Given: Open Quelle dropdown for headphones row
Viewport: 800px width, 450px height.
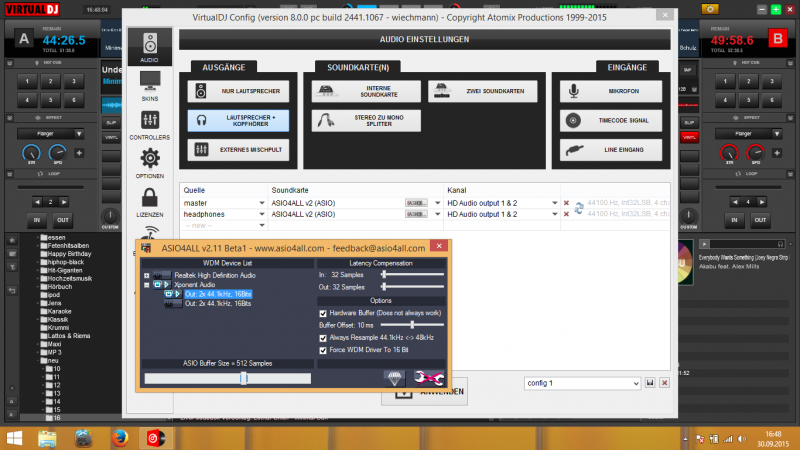Looking at the screenshot, I should (262, 214).
